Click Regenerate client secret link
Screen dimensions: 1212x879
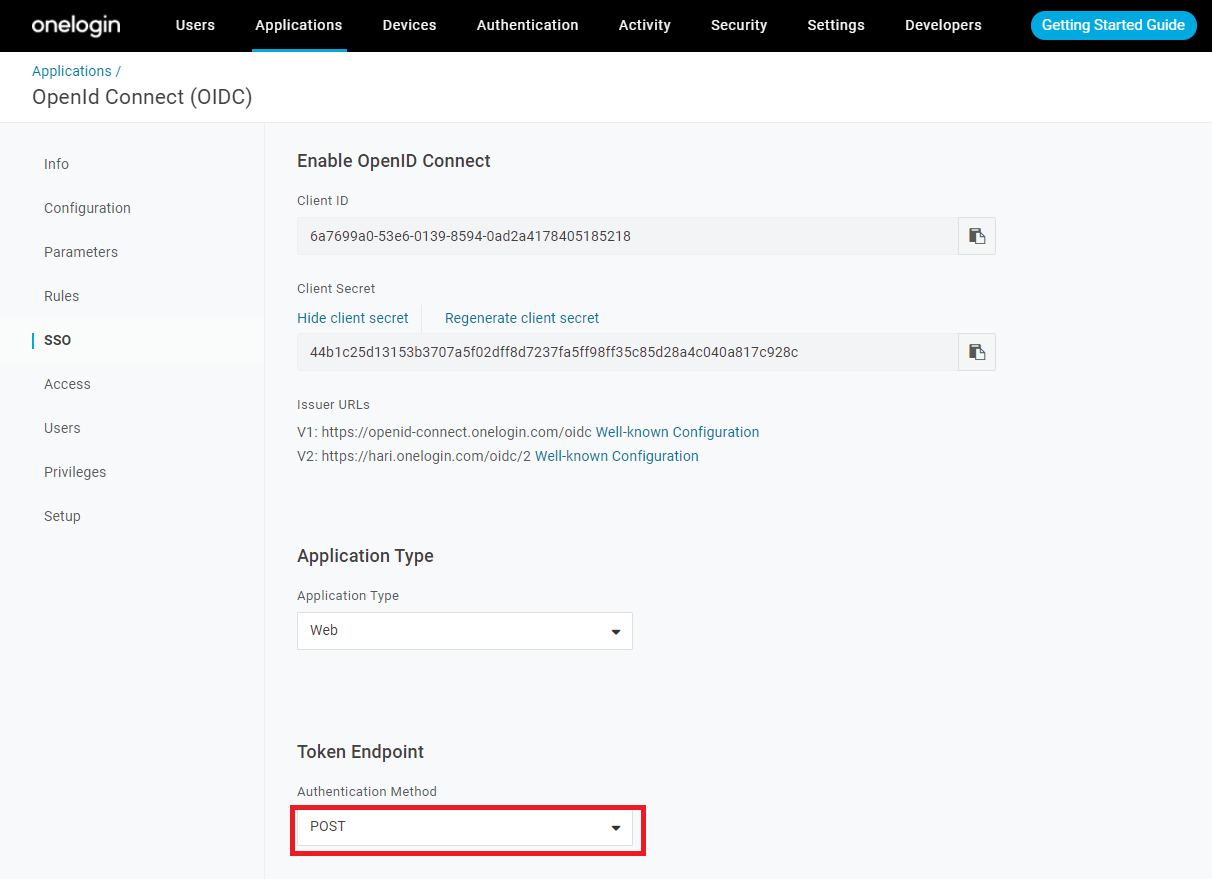pos(522,318)
